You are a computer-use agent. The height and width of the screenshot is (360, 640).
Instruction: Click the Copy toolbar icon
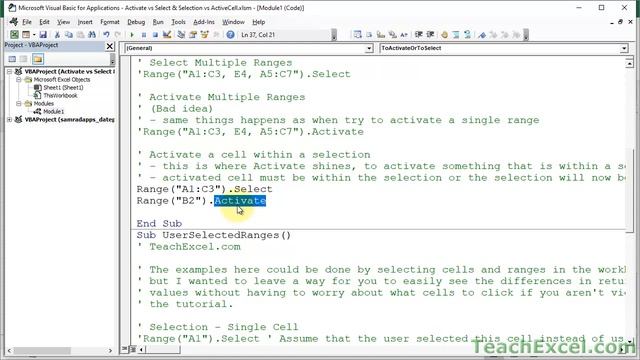[x=69, y=35]
